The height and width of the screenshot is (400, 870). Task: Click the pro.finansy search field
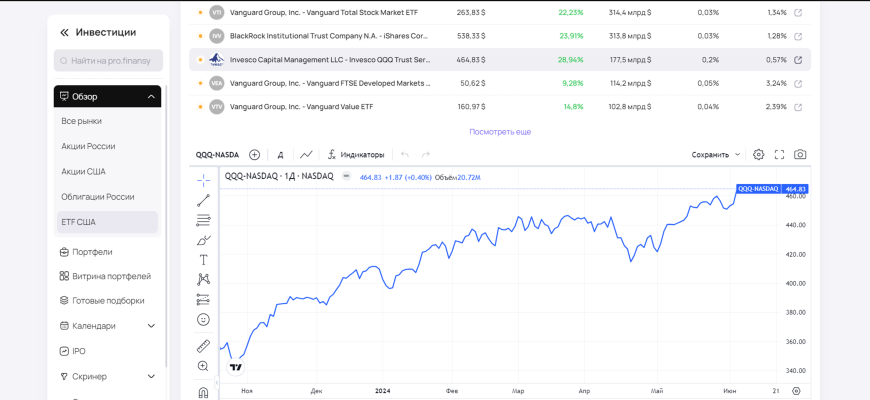(x=108, y=61)
